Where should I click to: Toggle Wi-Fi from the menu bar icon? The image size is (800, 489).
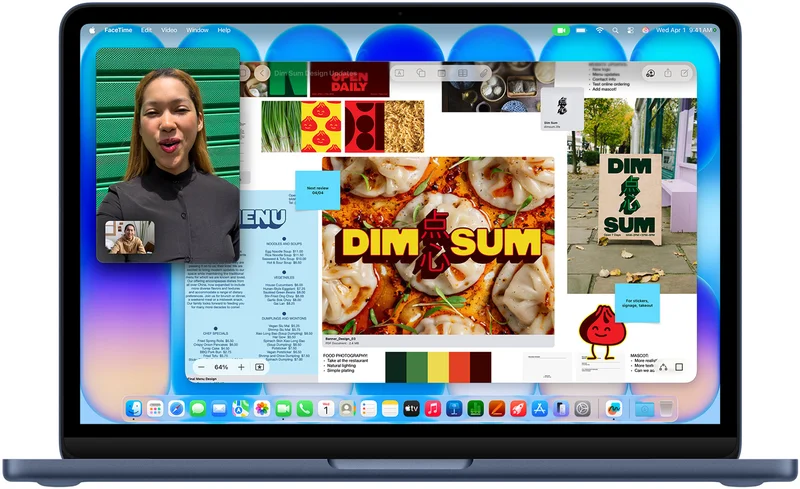[600, 30]
